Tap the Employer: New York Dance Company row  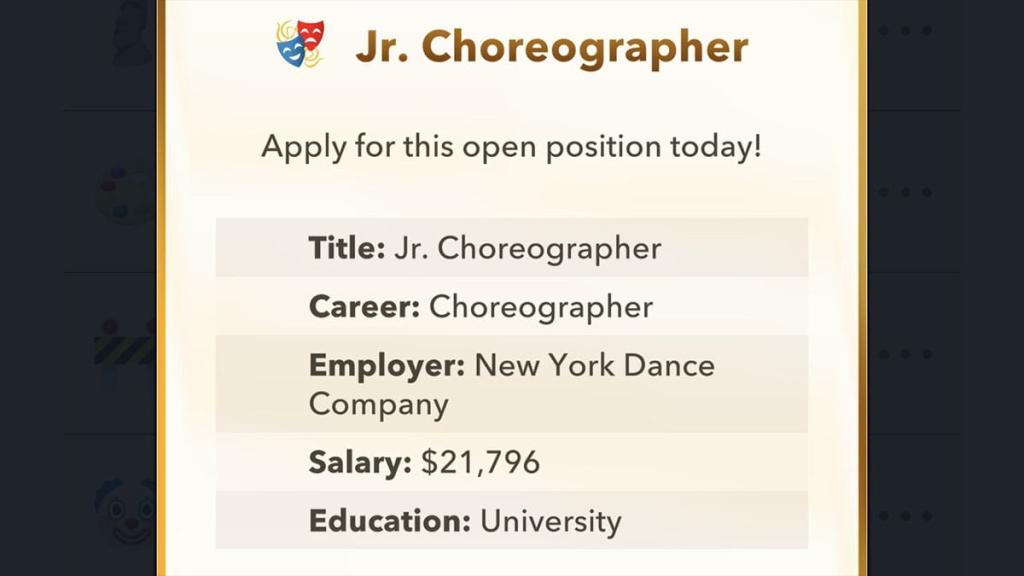pos(512,385)
